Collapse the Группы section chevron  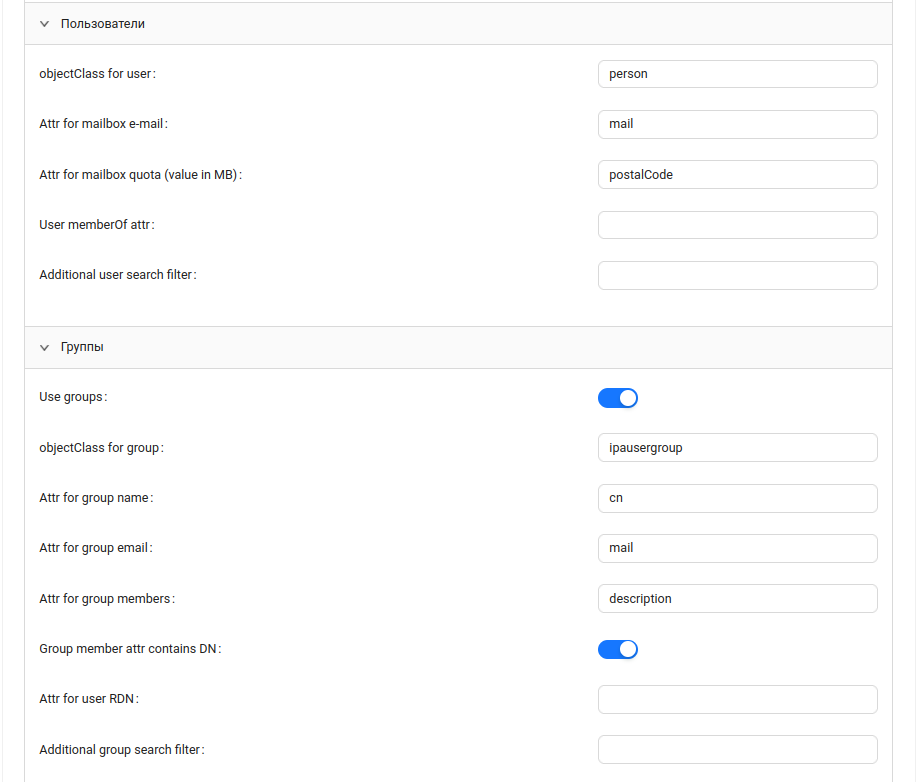pyautogui.click(x=44, y=348)
